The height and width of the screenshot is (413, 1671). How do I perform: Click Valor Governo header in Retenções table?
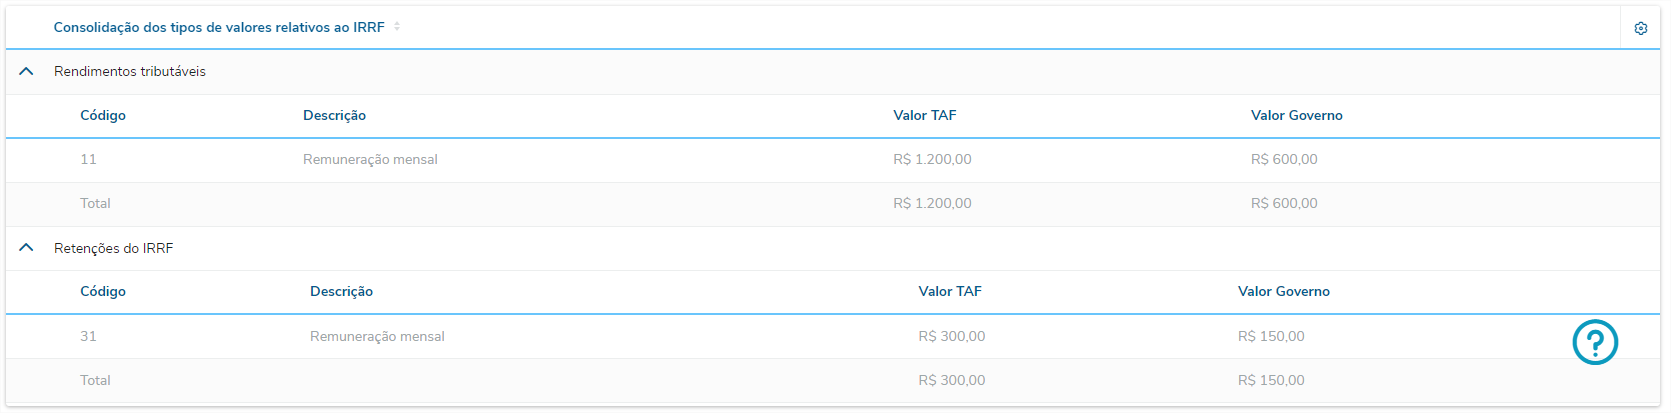tap(1283, 292)
